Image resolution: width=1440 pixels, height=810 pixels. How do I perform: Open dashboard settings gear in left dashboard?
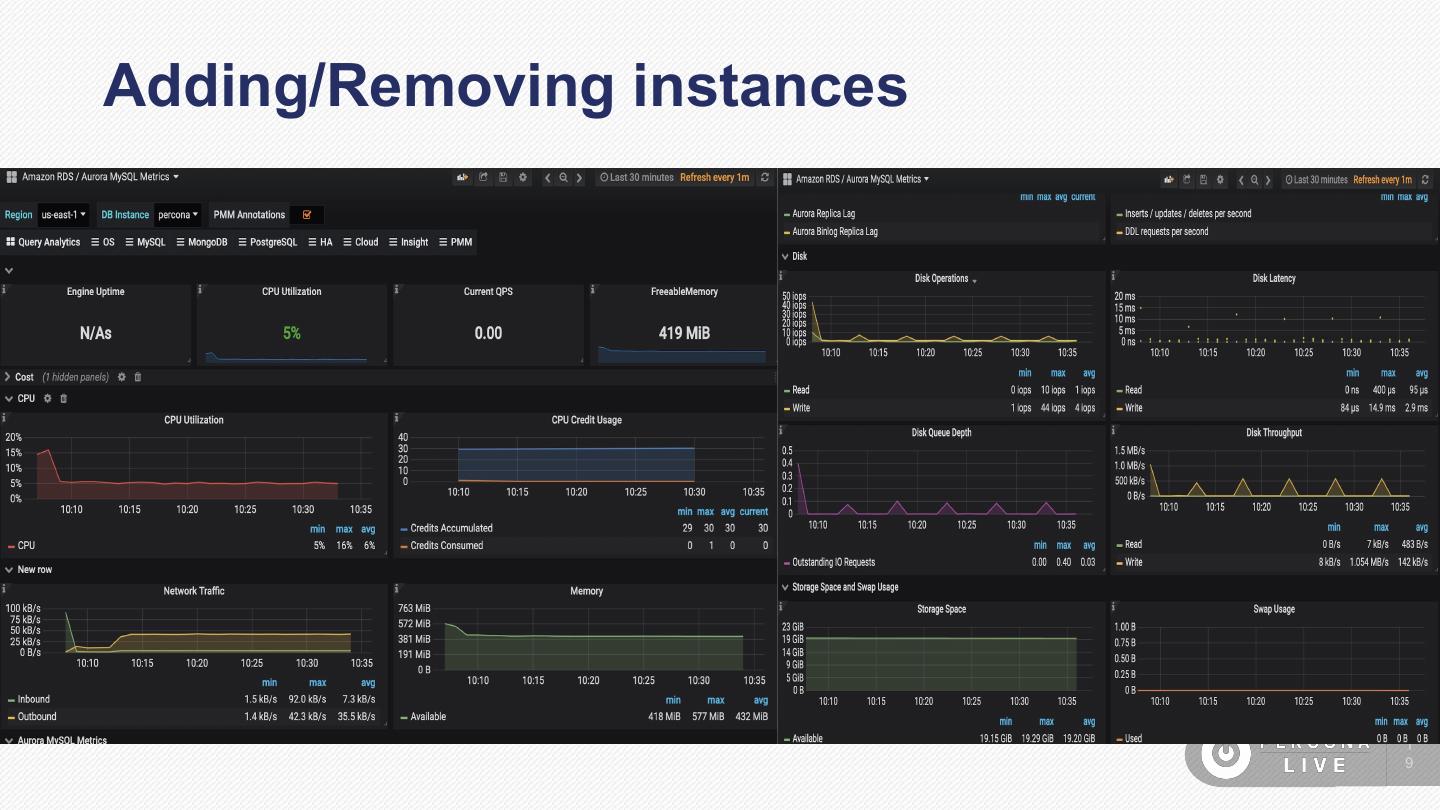click(x=522, y=178)
